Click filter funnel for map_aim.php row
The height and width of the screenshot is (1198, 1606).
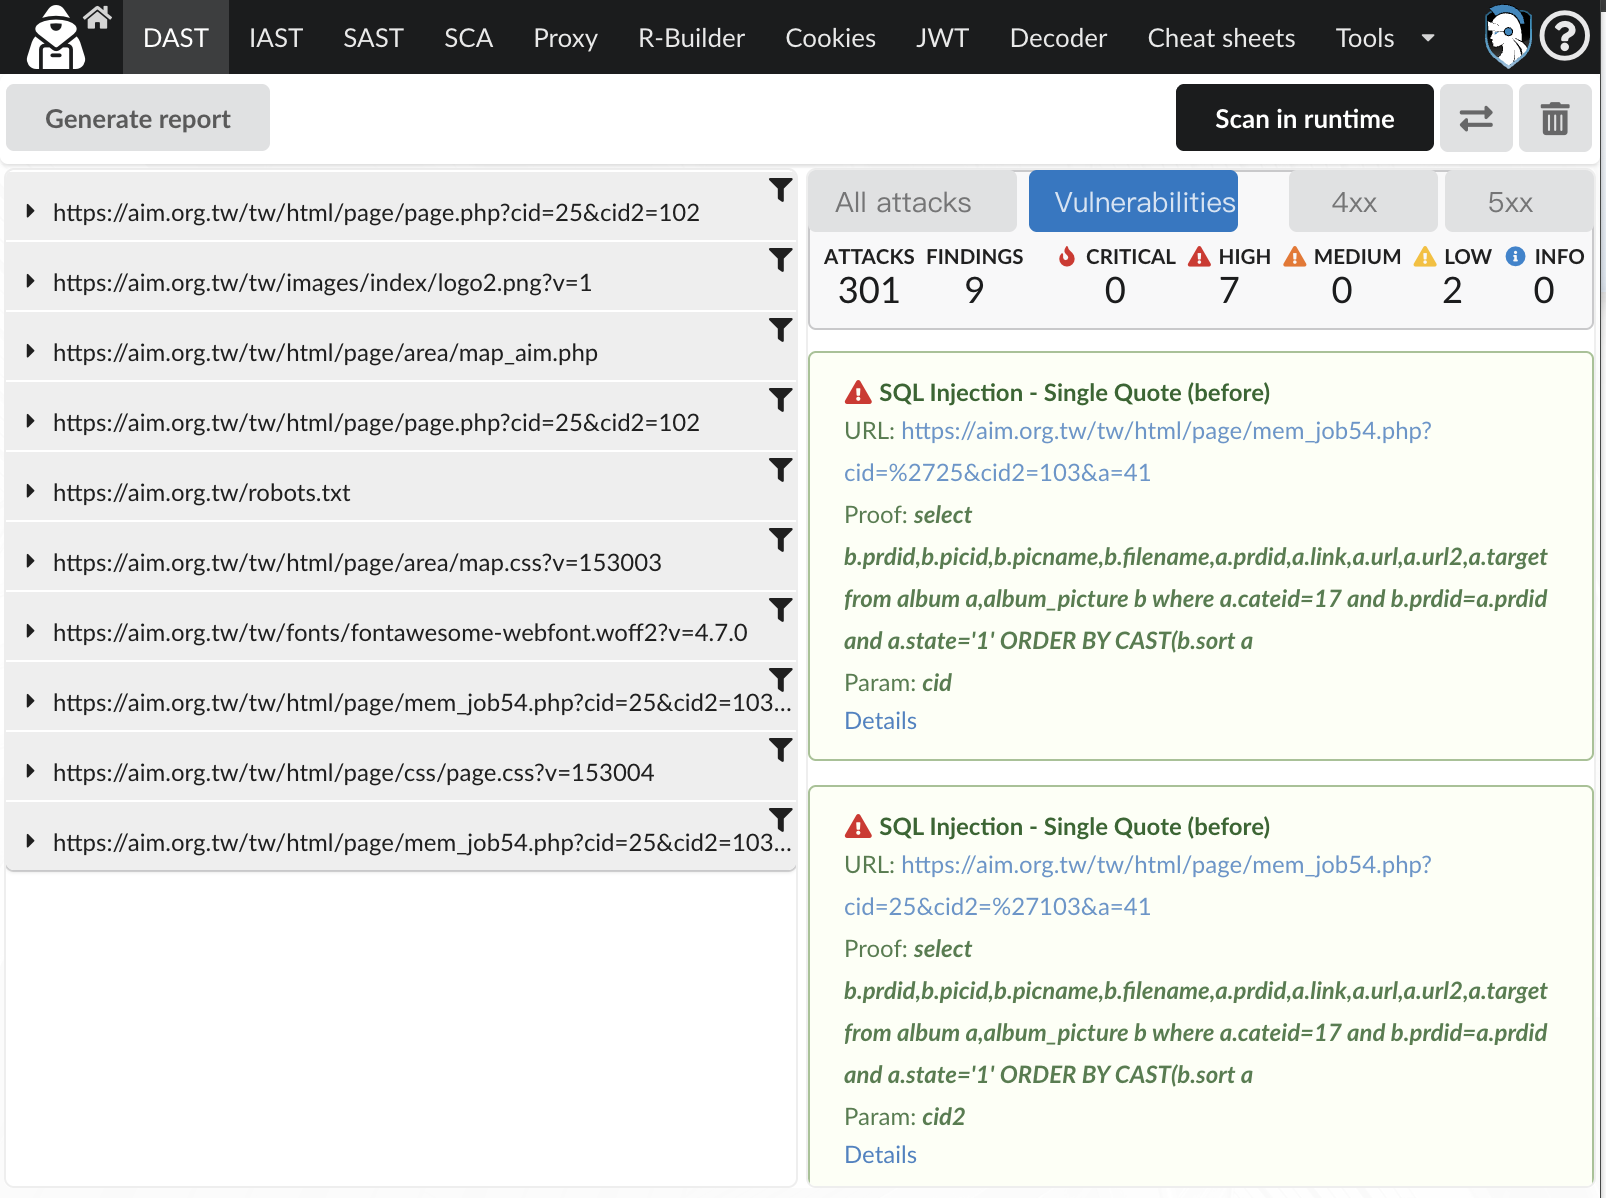coord(781,329)
